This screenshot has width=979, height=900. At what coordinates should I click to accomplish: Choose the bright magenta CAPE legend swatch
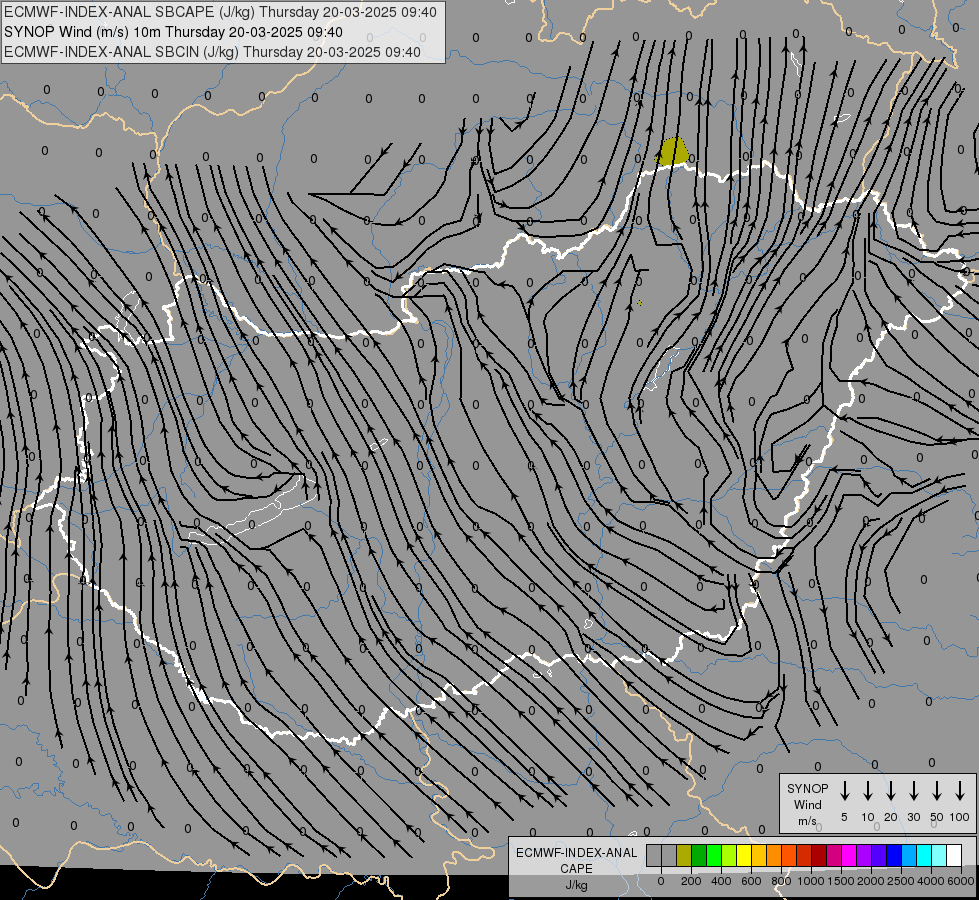click(849, 855)
